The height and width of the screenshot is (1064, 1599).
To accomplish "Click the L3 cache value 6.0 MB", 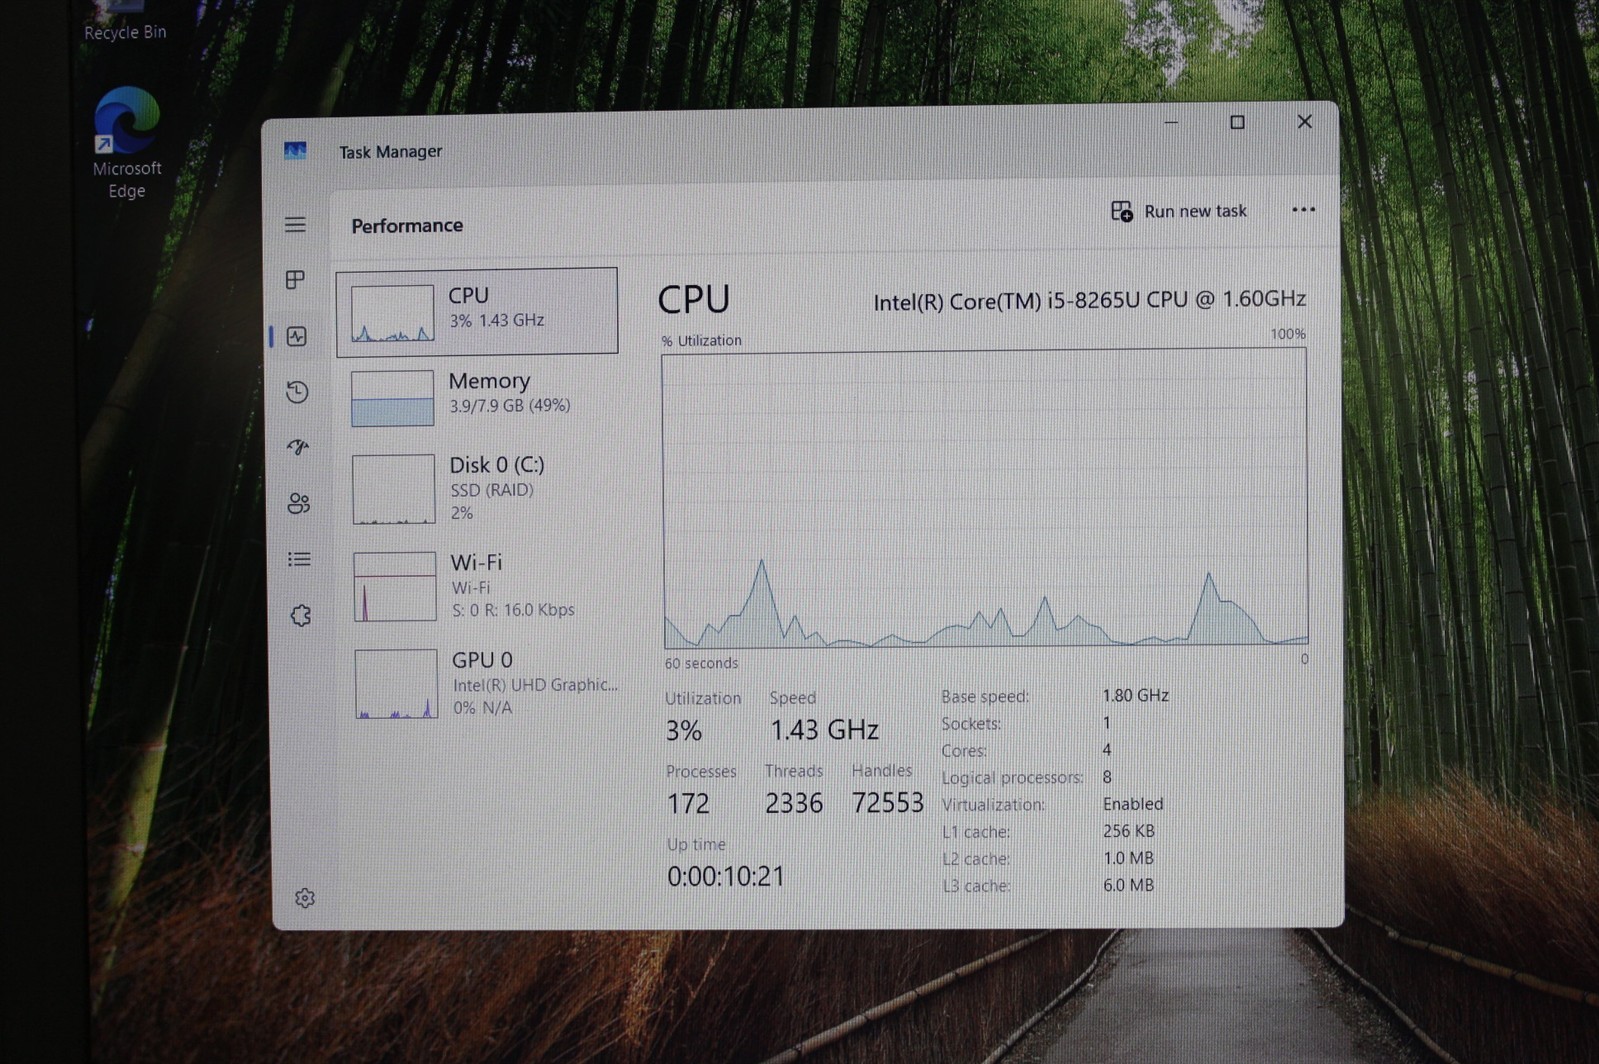I will [1128, 885].
